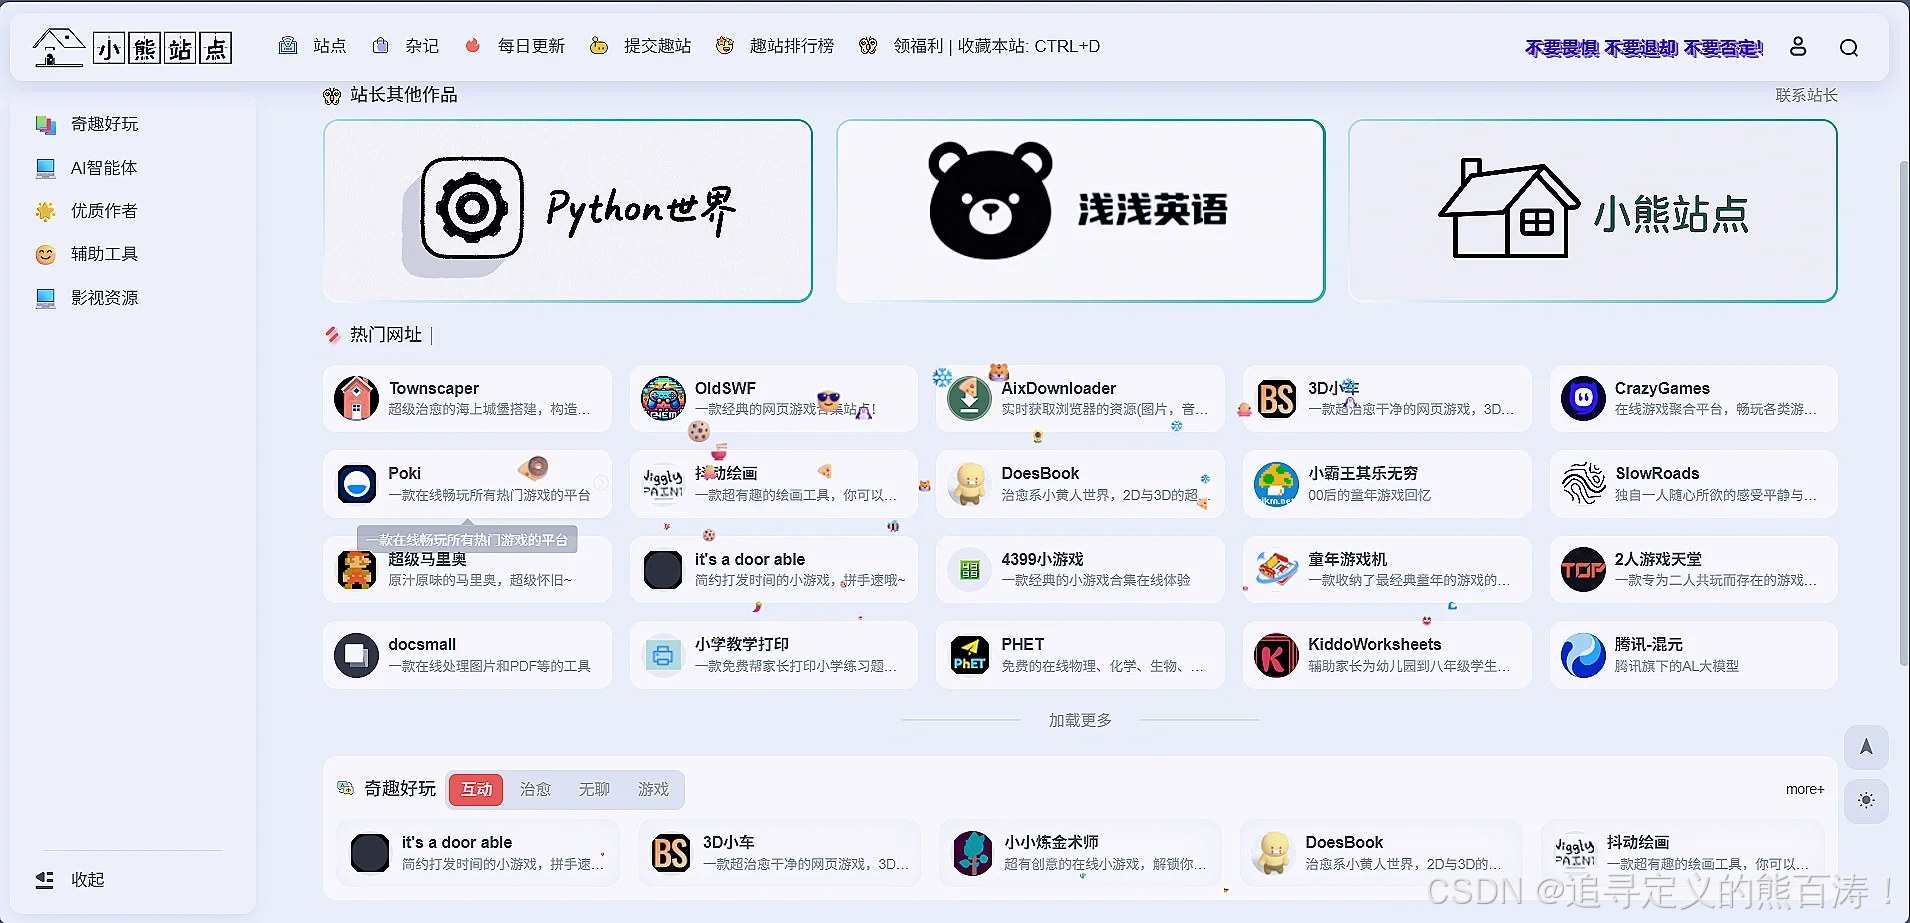Click the 腾讯-混元 icon
Screen dimensions: 1910x923
(x=1583, y=655)
